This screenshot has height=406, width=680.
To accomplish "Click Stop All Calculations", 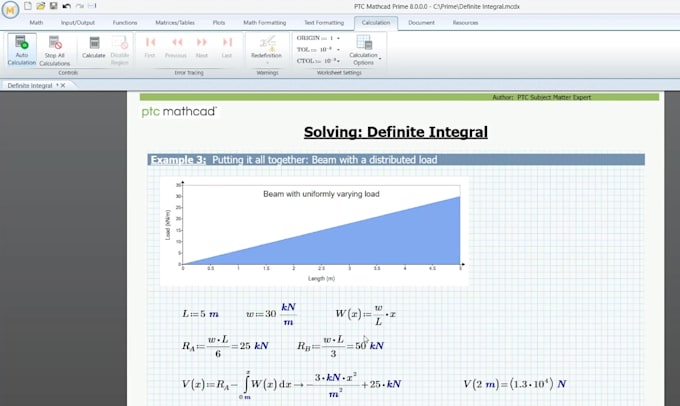I will pyautogui.click(x=55, y=51).
